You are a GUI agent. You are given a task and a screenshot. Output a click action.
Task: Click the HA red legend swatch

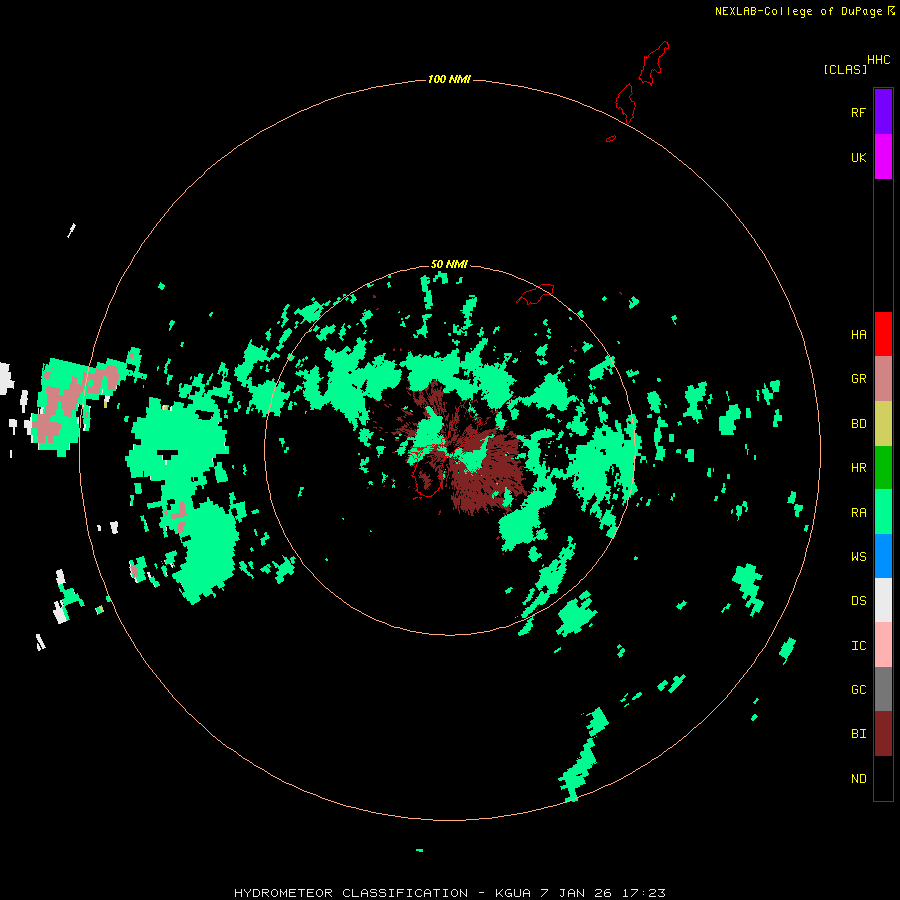[883, 334]
